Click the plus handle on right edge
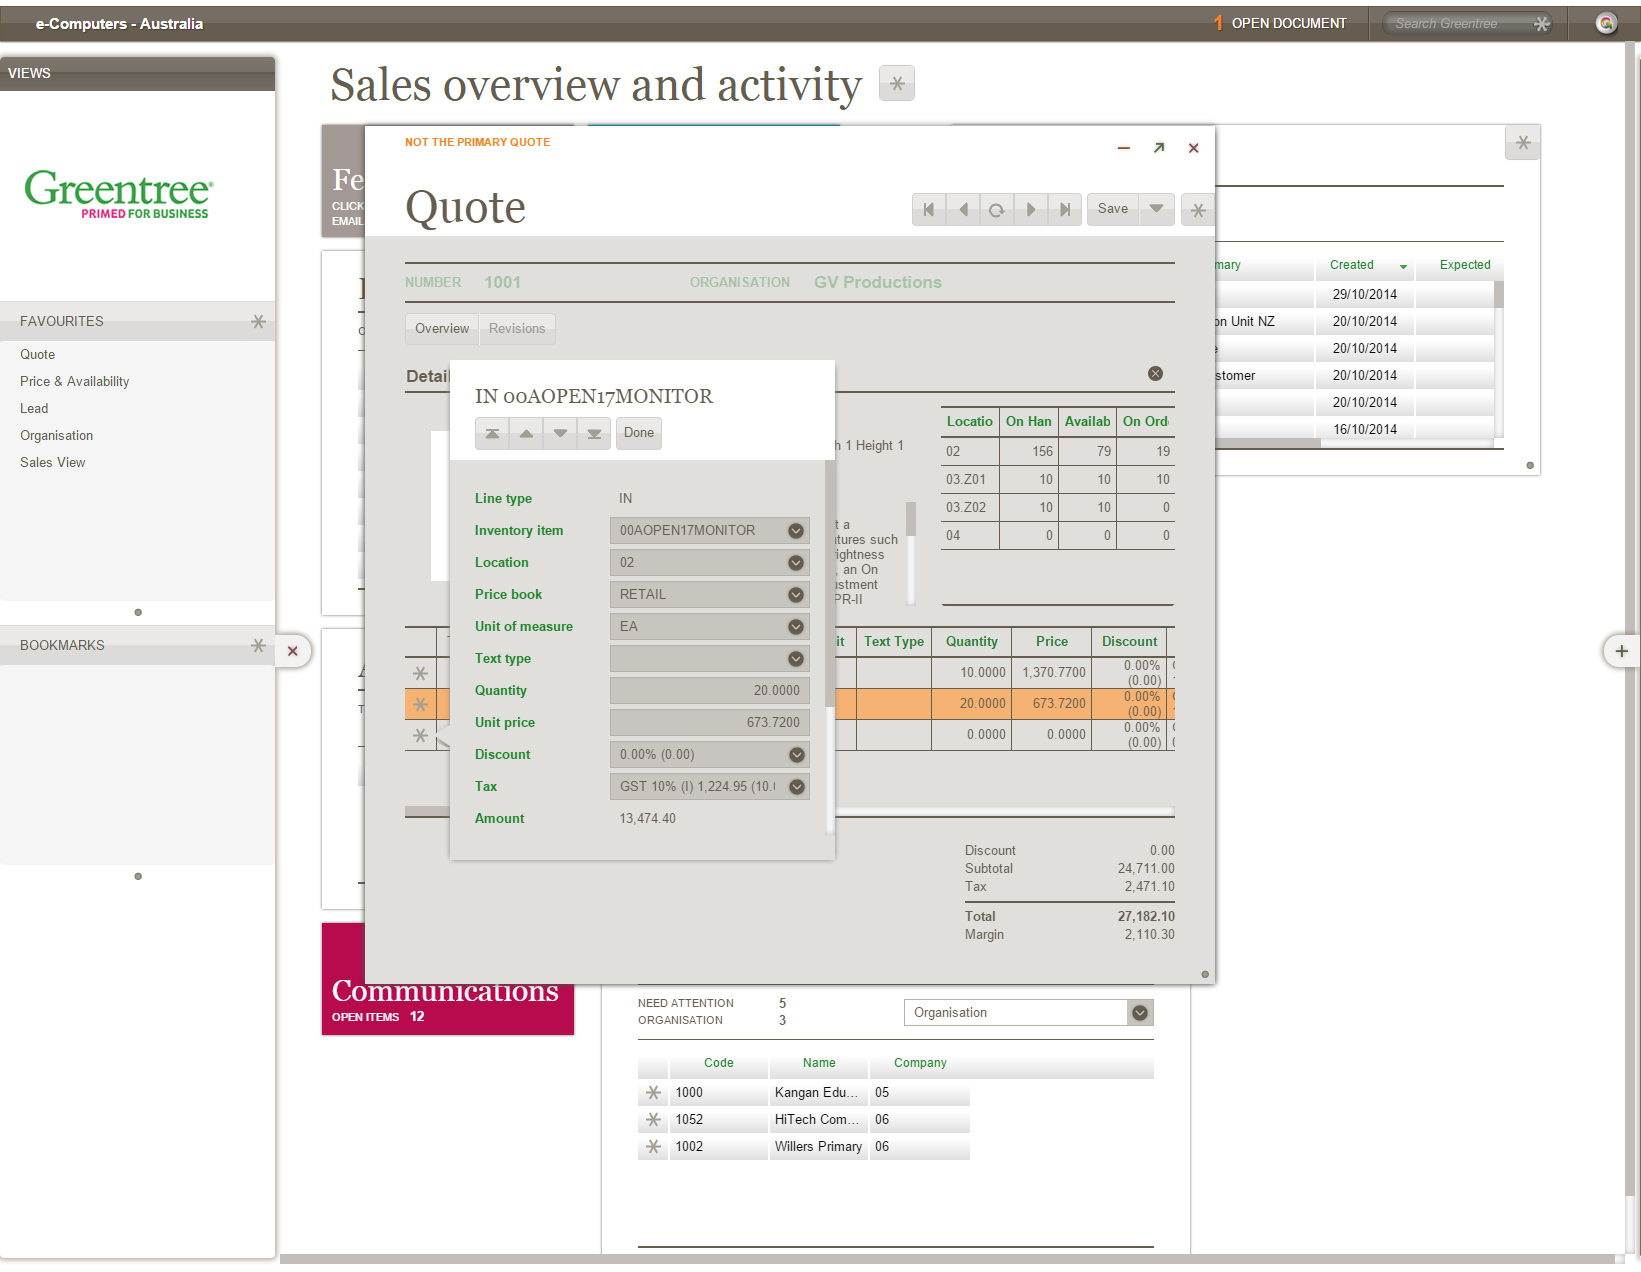 click(x=1621, y=651)
